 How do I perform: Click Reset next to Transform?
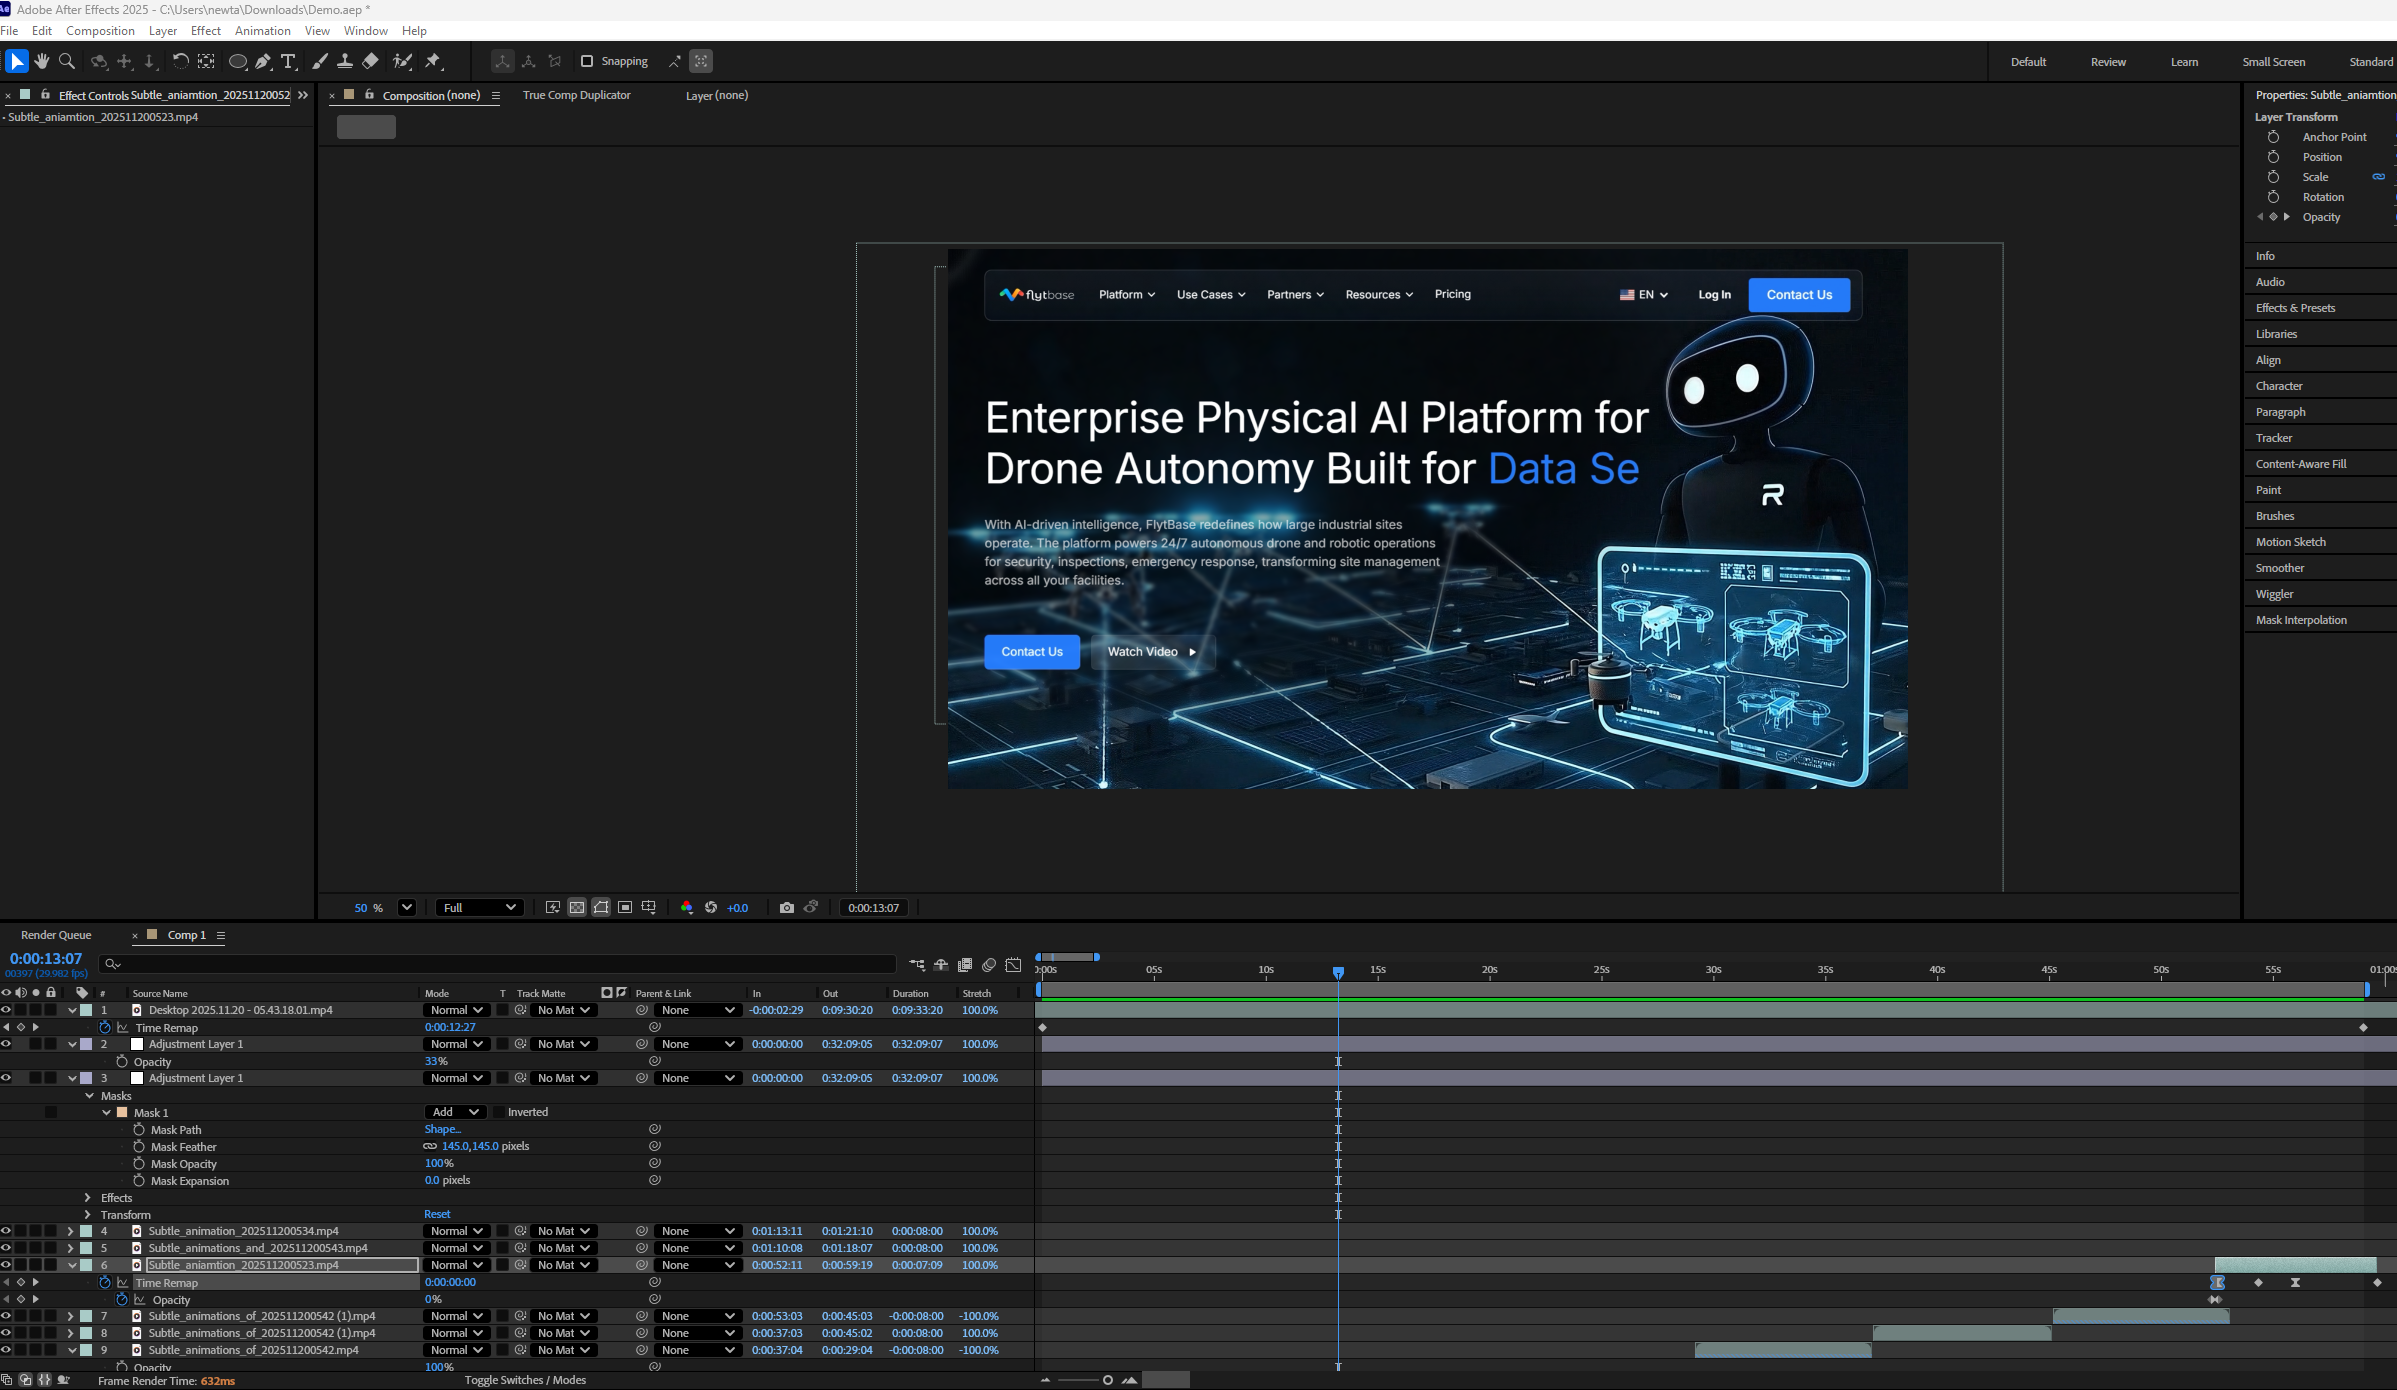click(437, 1215)
